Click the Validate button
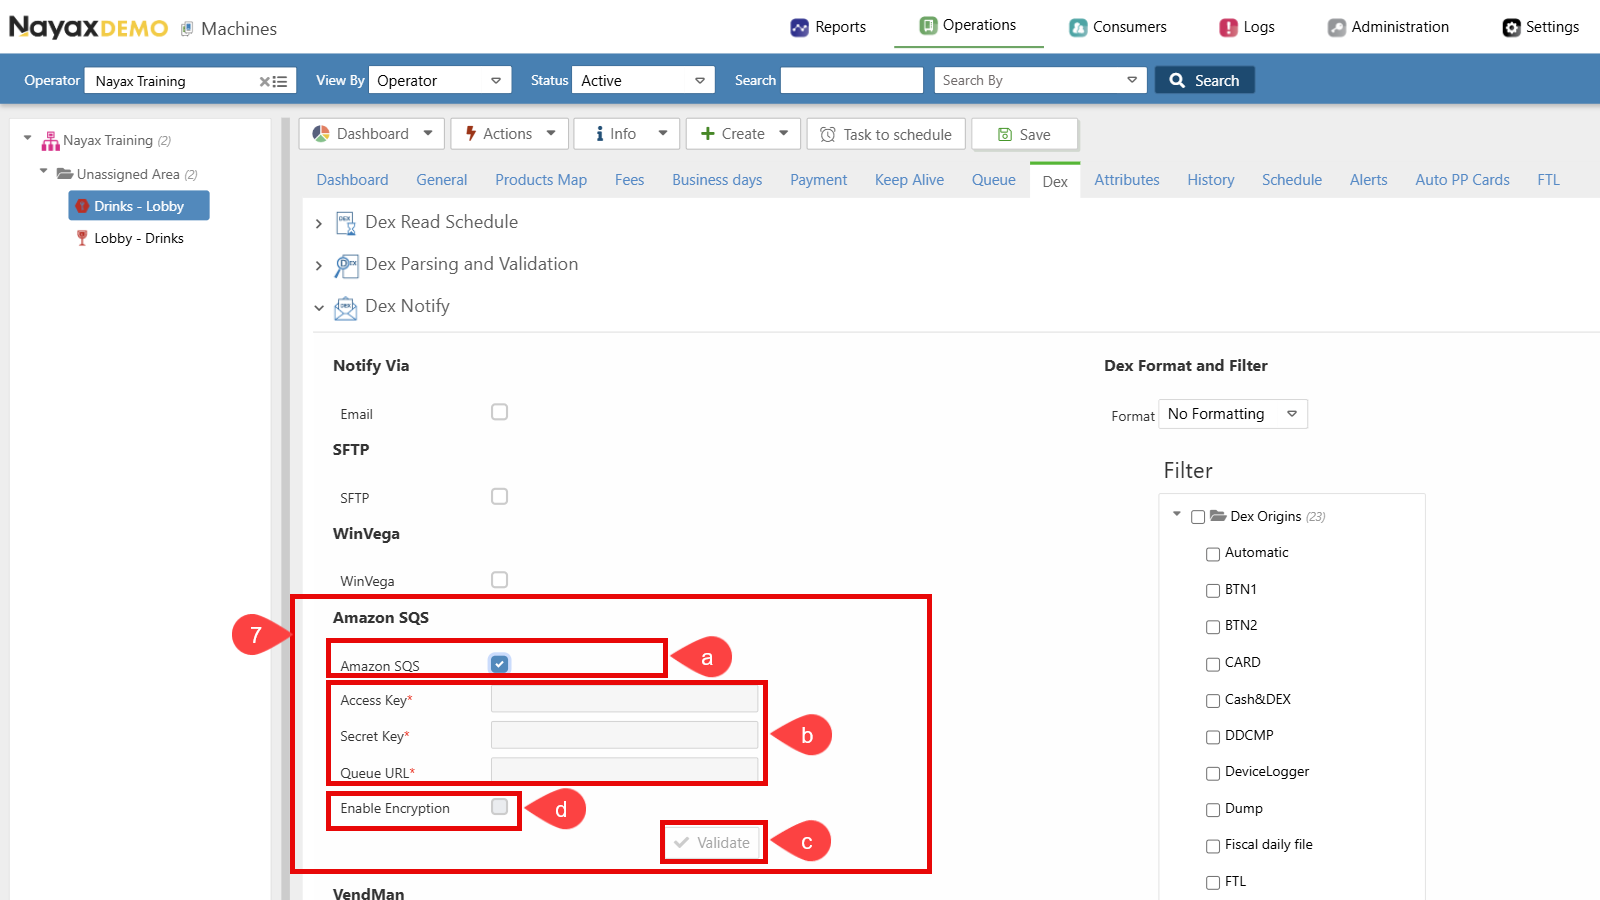The width and height of the screenshot is (1600, 900). [x=713, y=843]
